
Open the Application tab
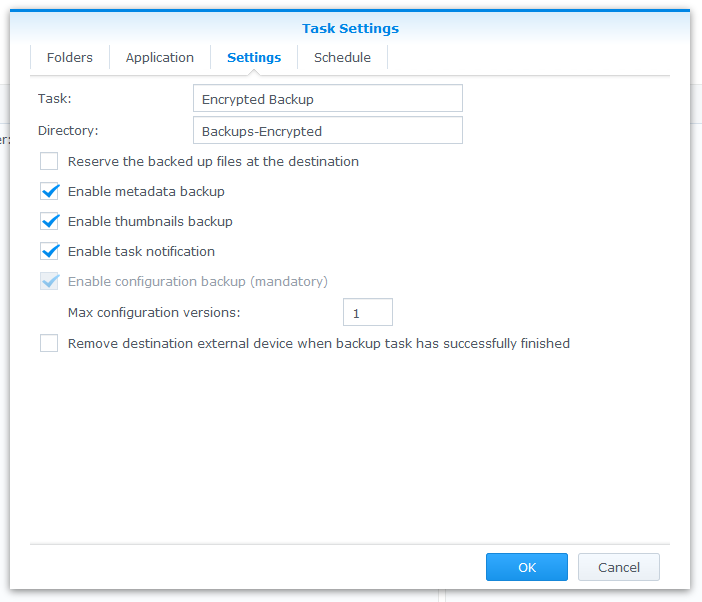(x=160, y=58)
